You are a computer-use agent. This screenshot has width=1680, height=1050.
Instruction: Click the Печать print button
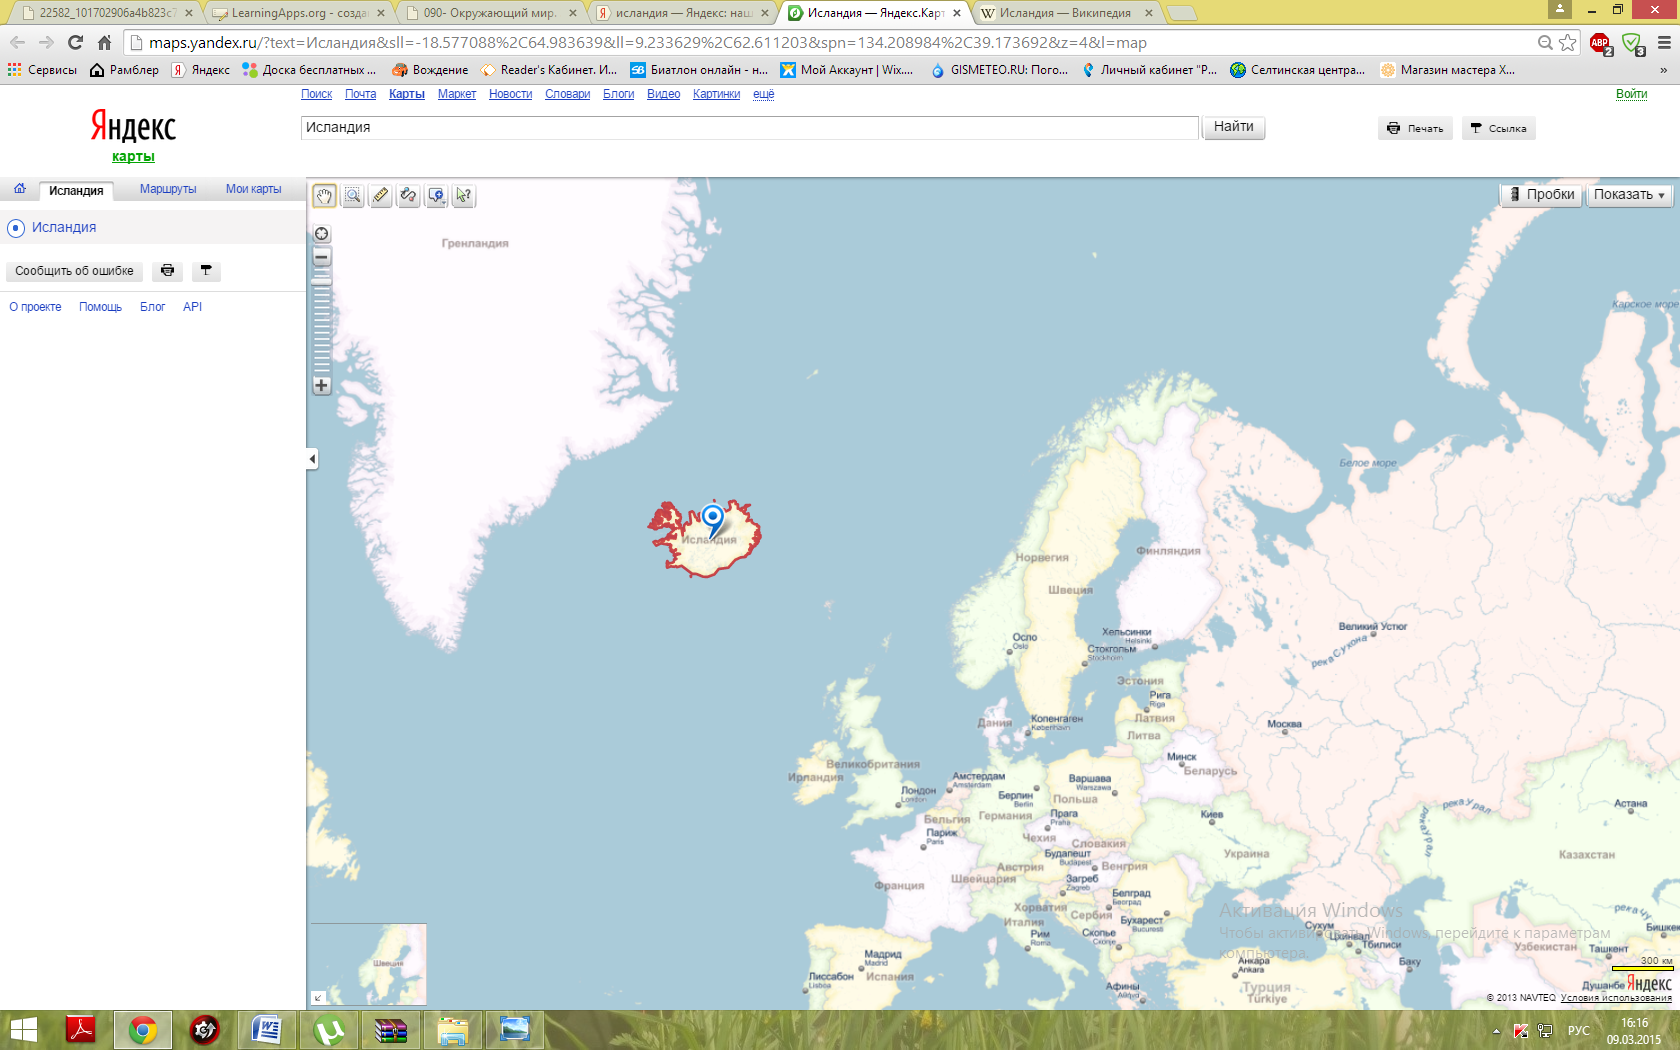pyautogui.click(x=1415, y=128)
